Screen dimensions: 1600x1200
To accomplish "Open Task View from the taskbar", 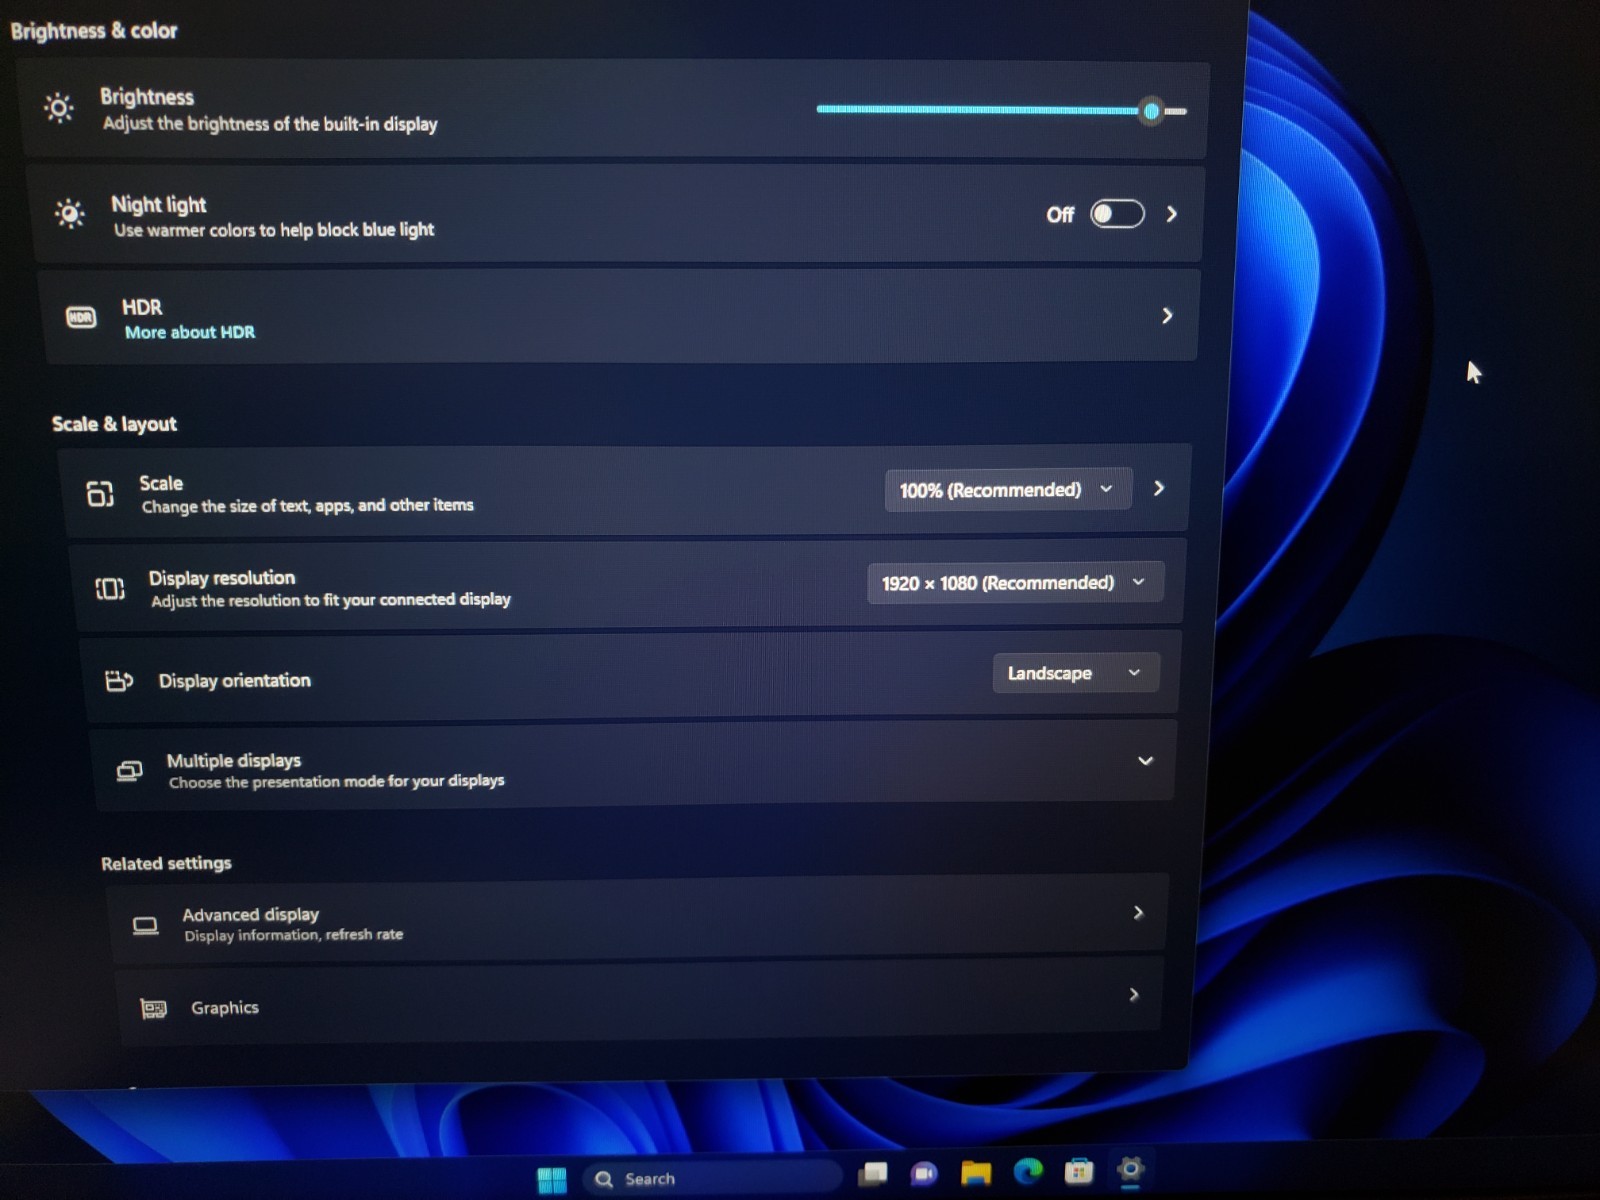I will pyautogui.click(x=873, y=1173).
